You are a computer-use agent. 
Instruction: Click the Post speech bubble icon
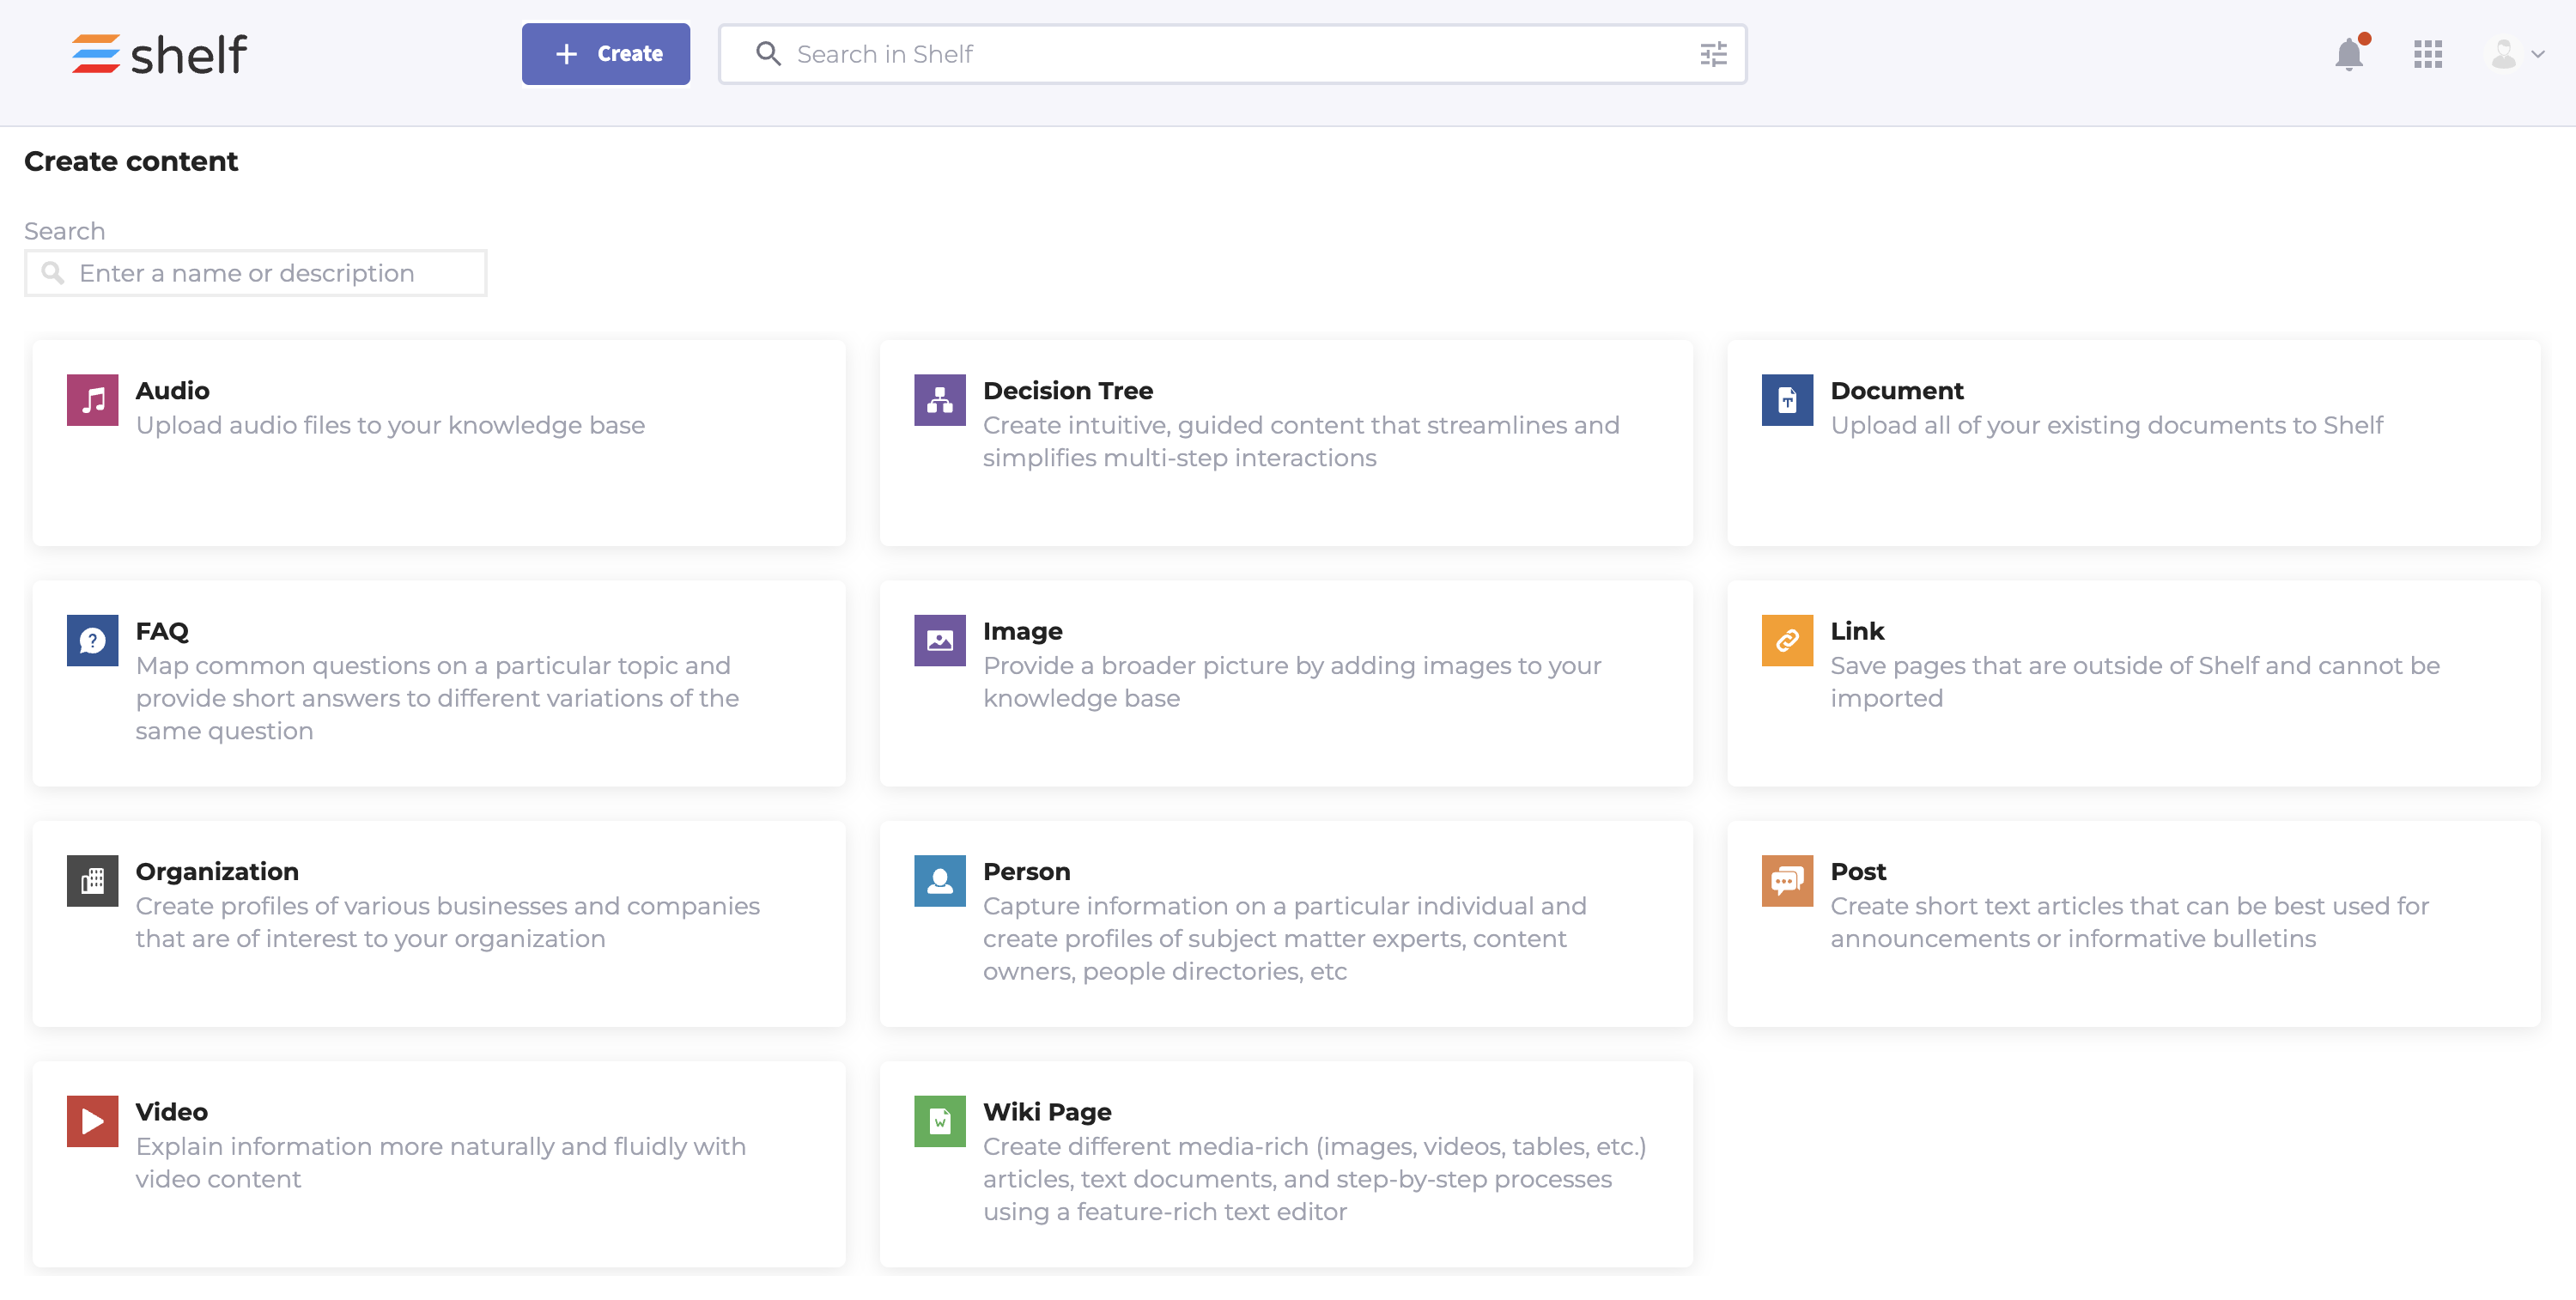1786,880
